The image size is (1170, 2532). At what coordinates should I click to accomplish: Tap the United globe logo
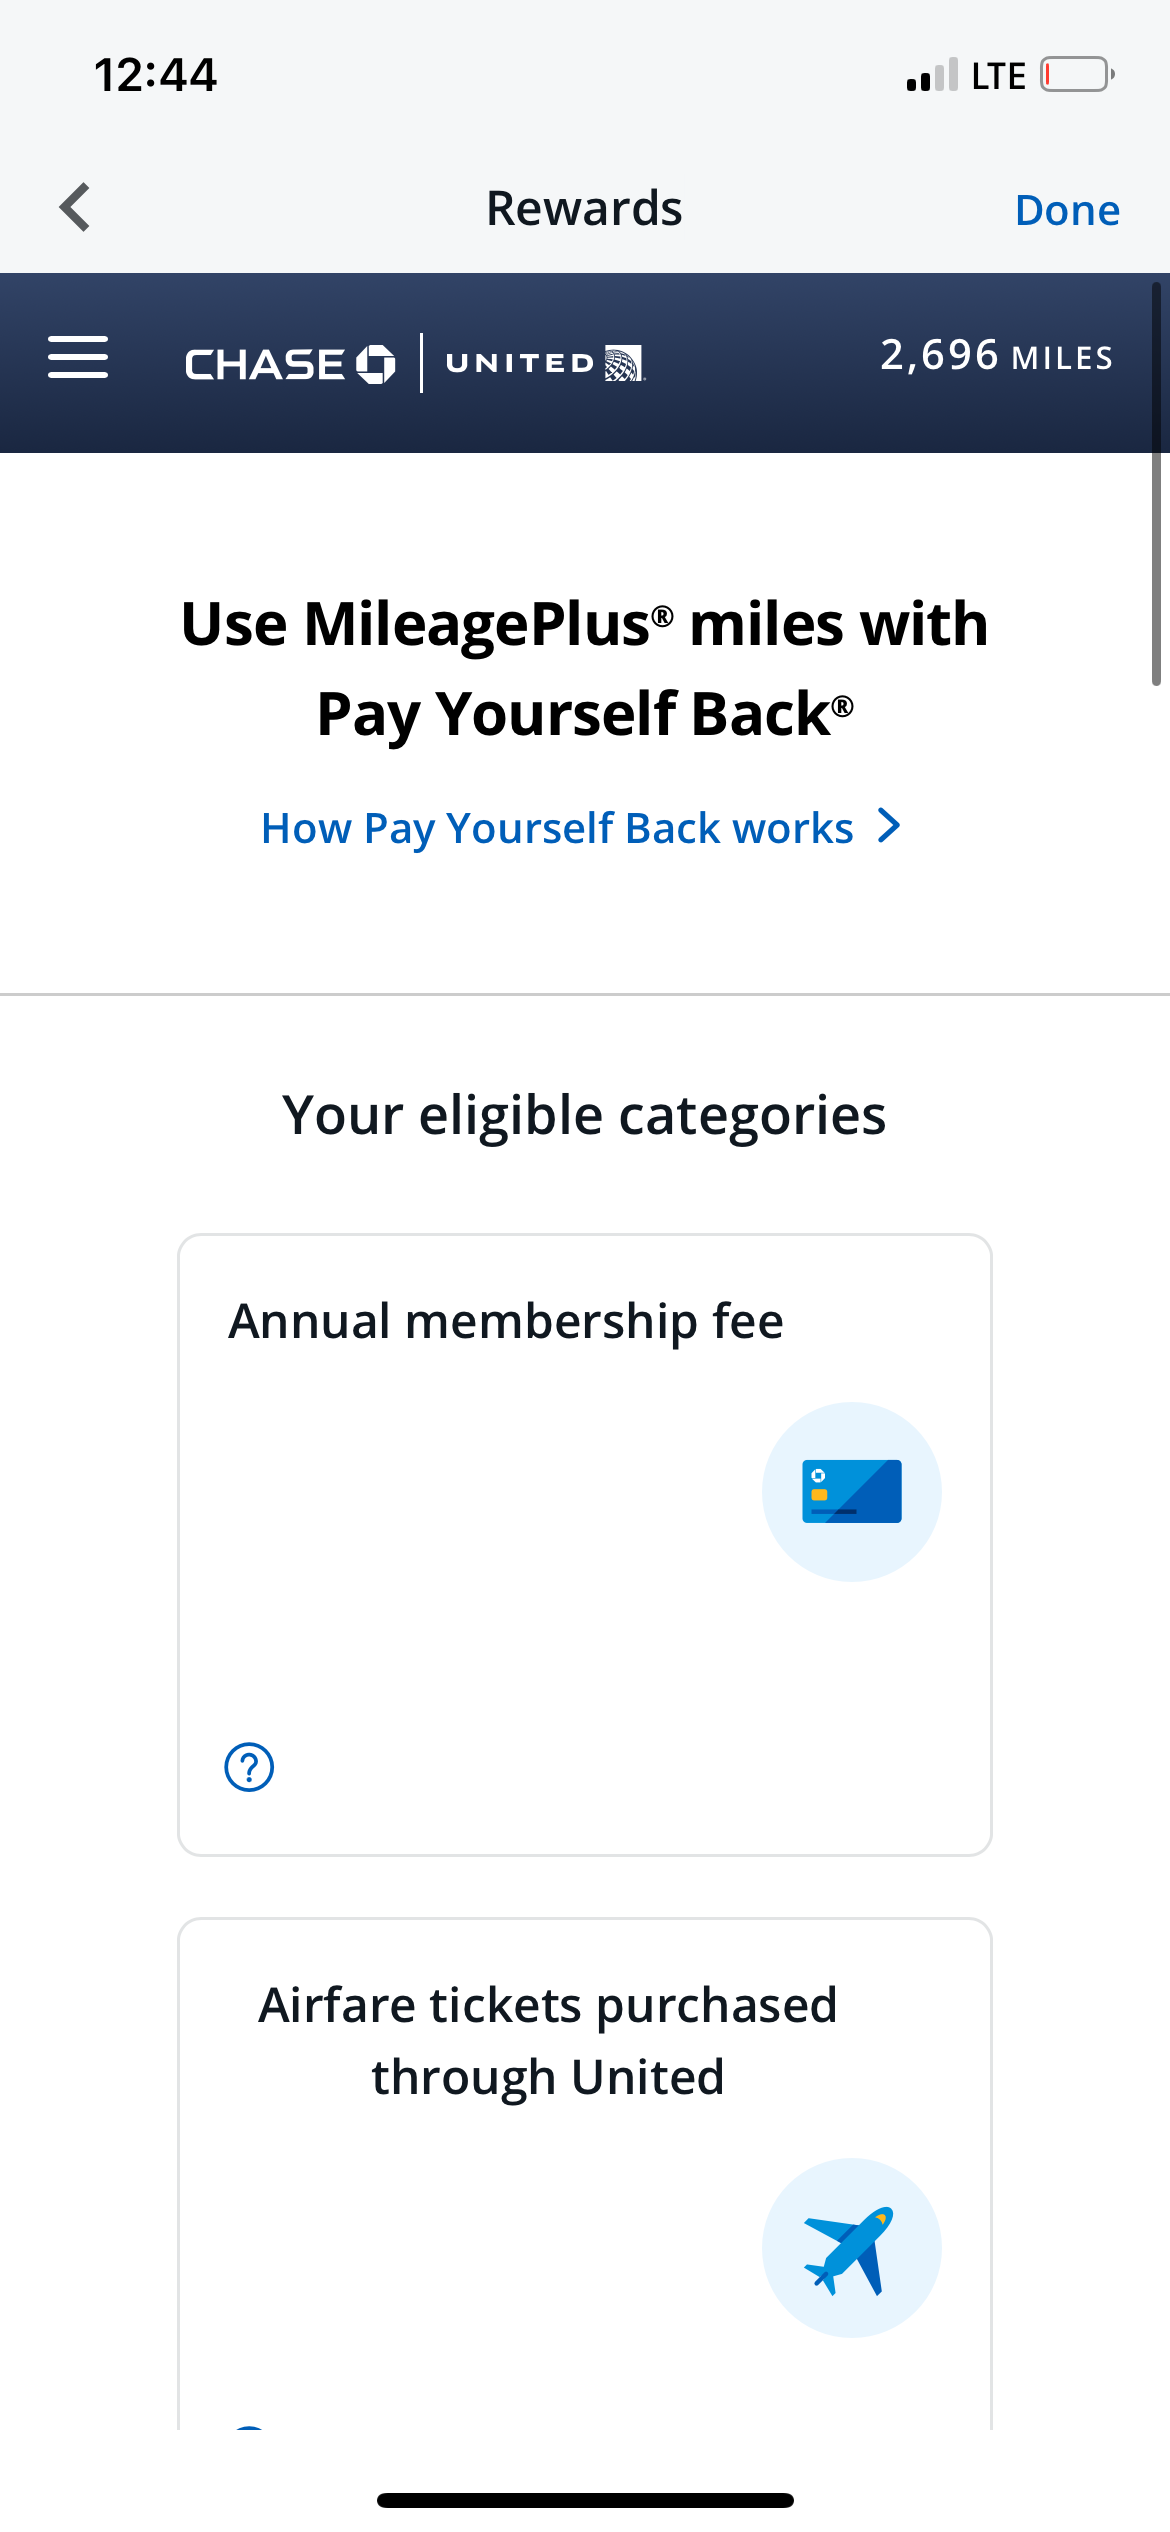pos(624,363)
